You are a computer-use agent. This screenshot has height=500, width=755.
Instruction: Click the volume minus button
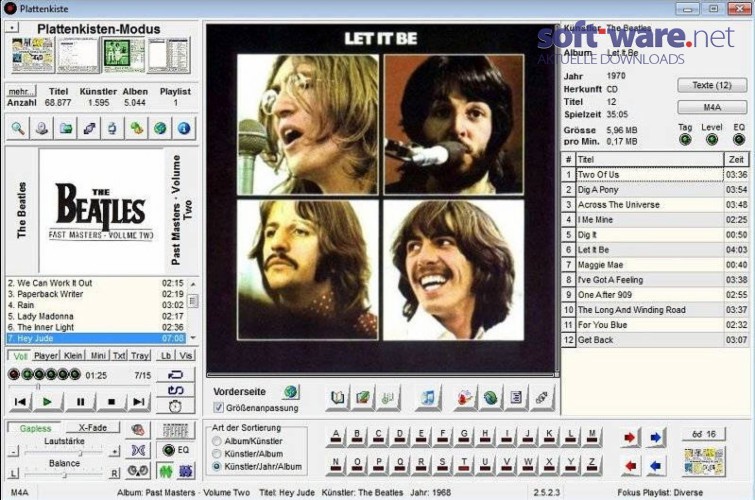point(13,451)
